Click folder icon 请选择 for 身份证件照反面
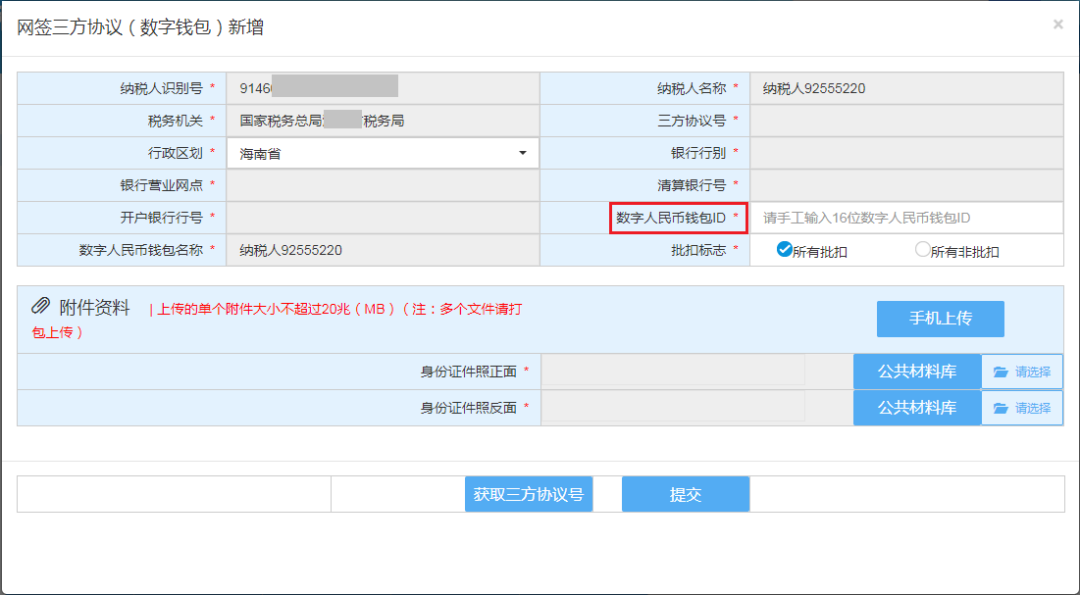The width and height of the screenshot is (1080, 595). 1021,408
